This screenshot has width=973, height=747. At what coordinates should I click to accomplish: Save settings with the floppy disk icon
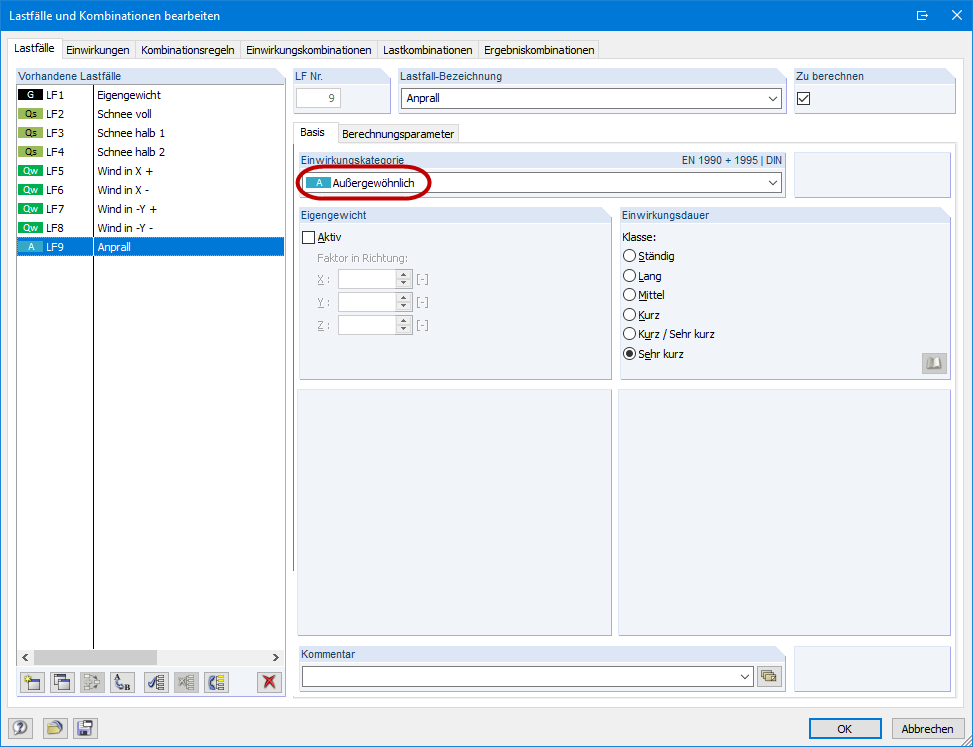pyautogui.click(x=86, y=728)
